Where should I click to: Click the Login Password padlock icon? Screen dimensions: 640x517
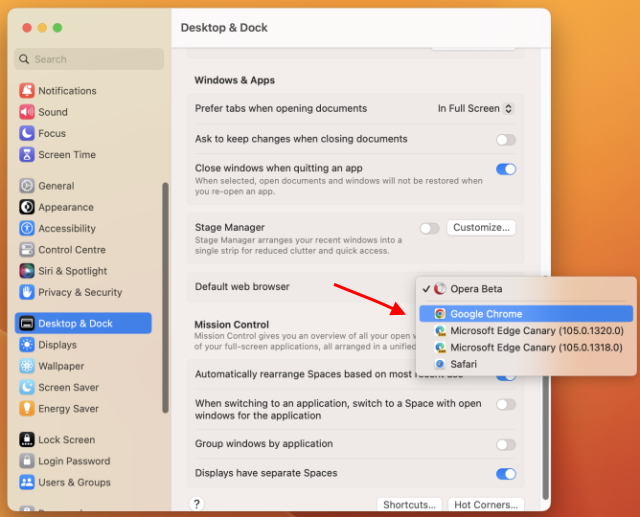point(27,461)
